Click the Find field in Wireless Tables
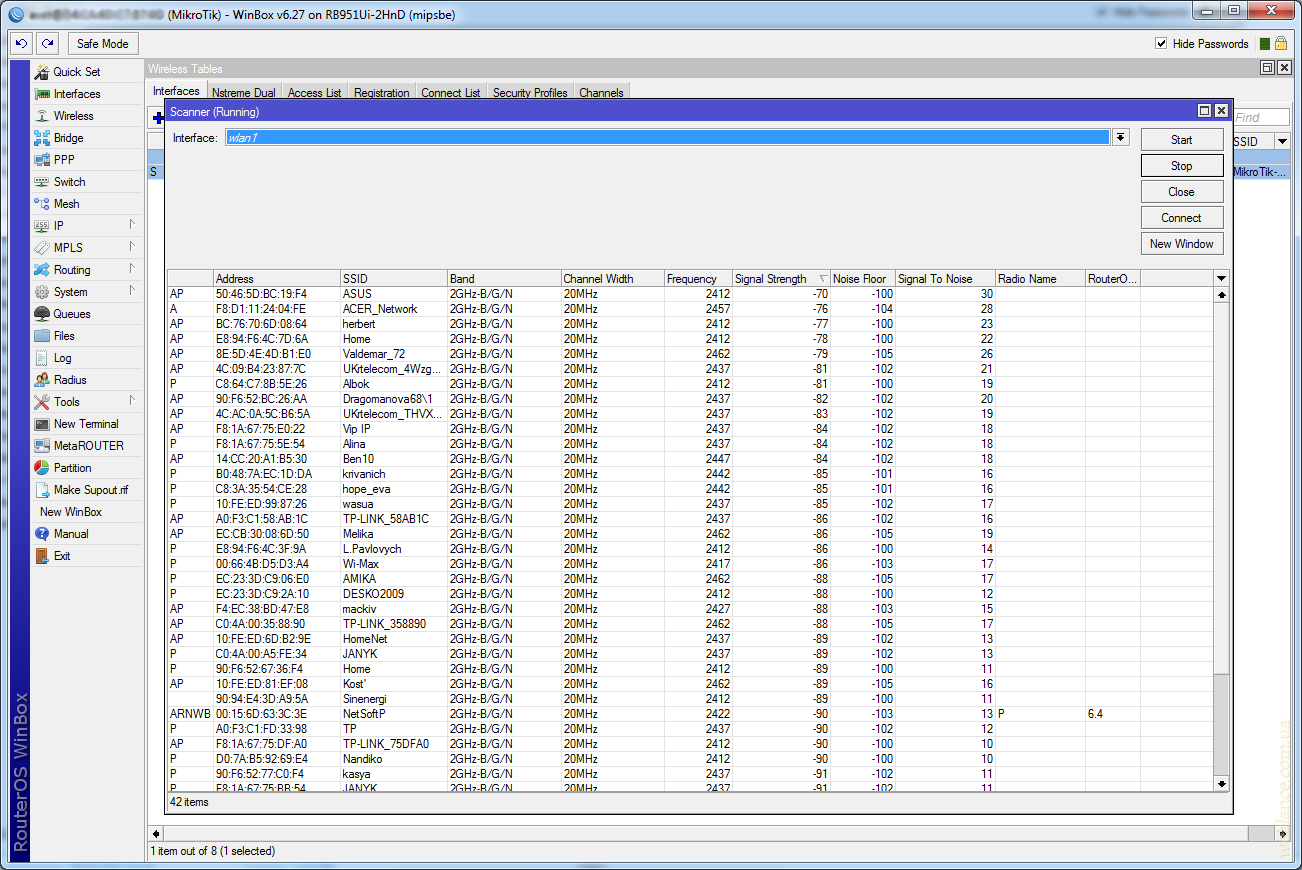Screen dimensions: 1302x870 [x=1260, y=118]
